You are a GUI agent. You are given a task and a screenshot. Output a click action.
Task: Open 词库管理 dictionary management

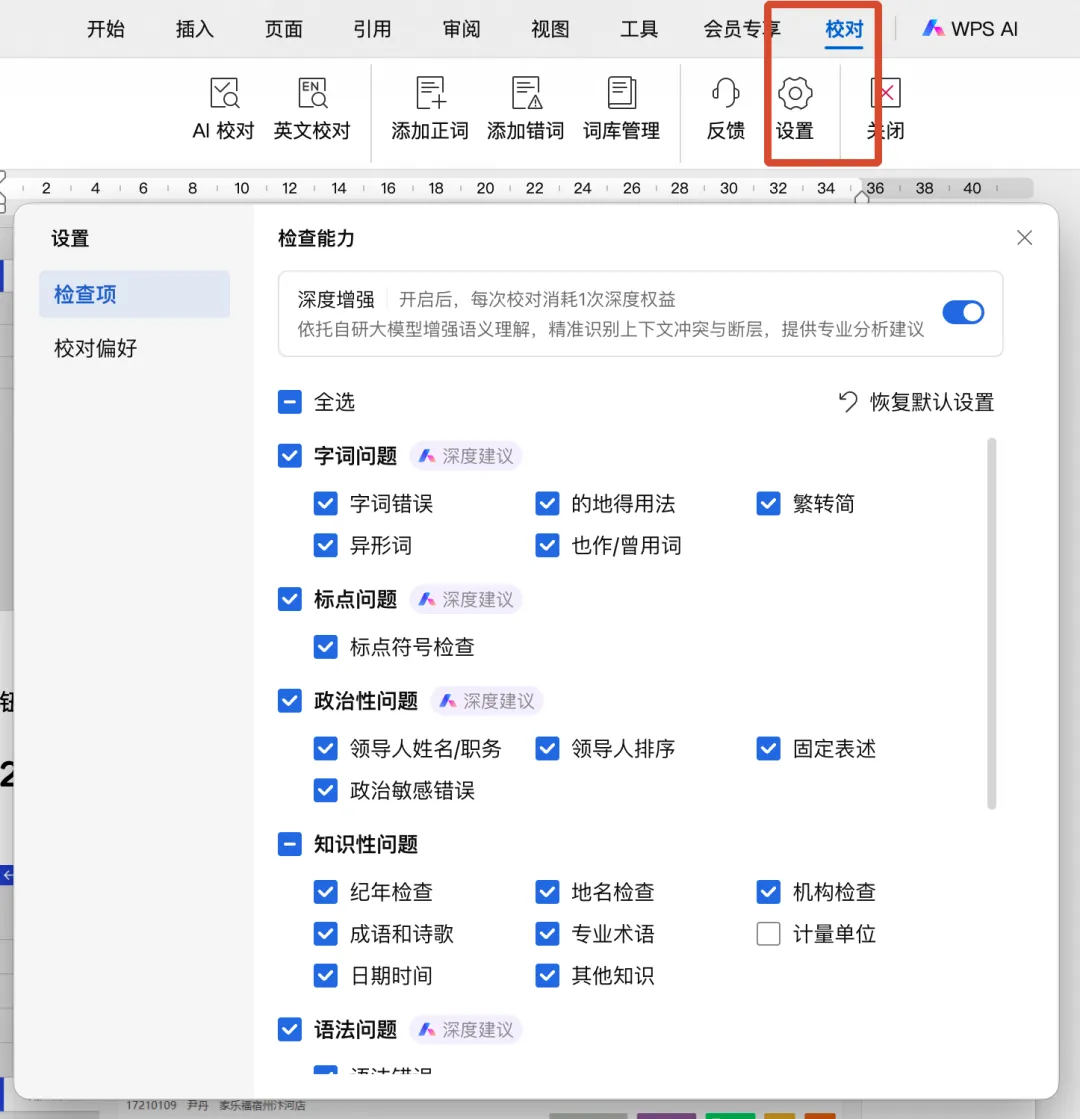click(621, 108)
